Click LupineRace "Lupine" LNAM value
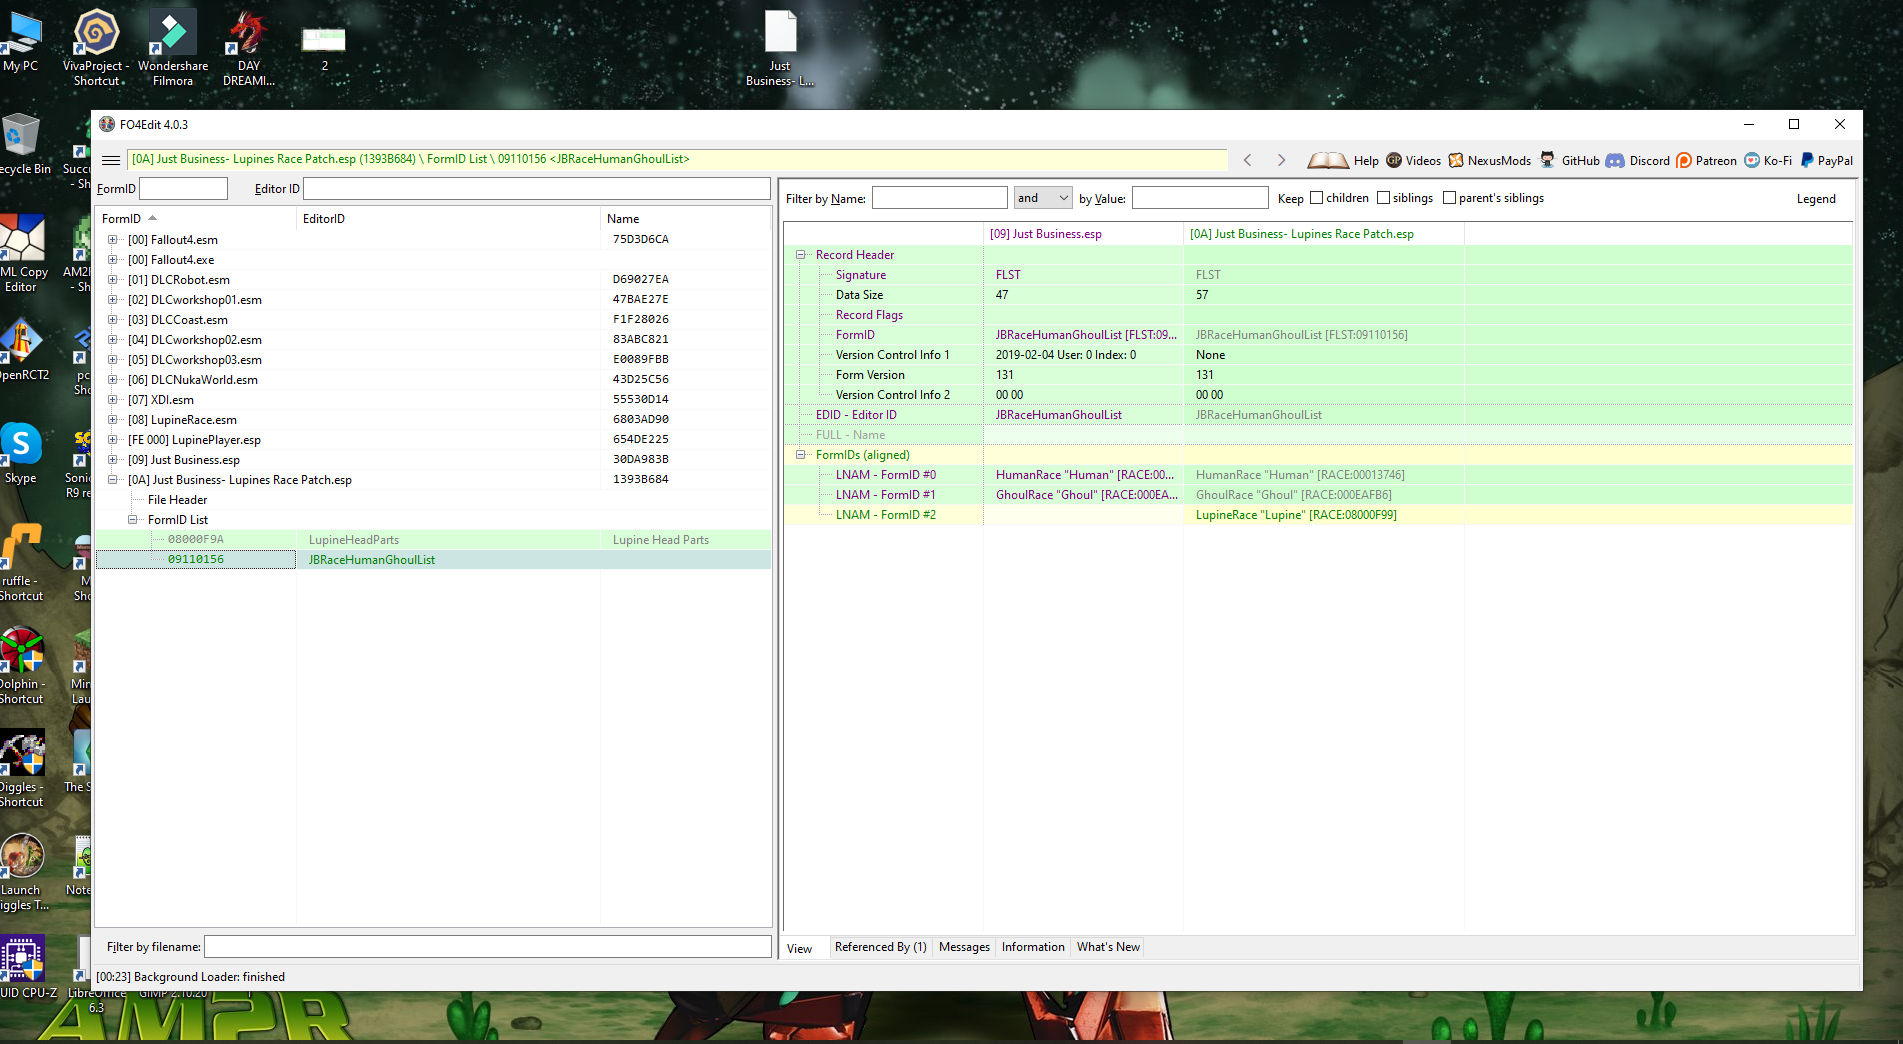Image resolution: width=1903 pixels, height=1044 pixels. (1296, 515)
